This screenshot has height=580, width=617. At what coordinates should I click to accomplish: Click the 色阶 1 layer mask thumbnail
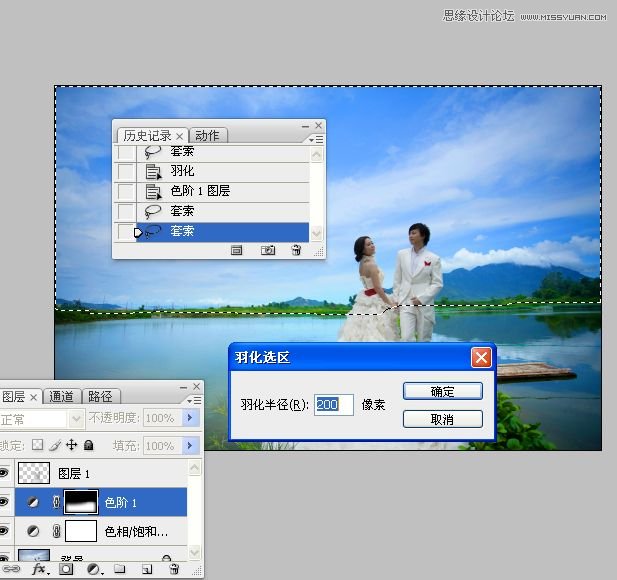pyautogui.click(x=81, y=502)
